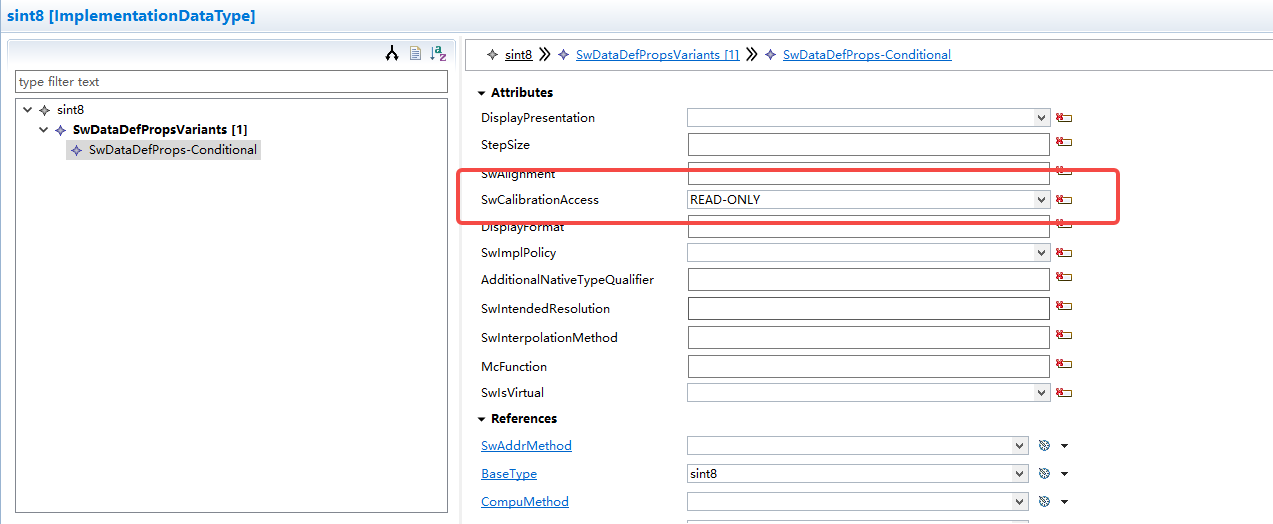Follow the BaseType reference link
Viewport: 1273px width, 524px height.
point(509,474)
